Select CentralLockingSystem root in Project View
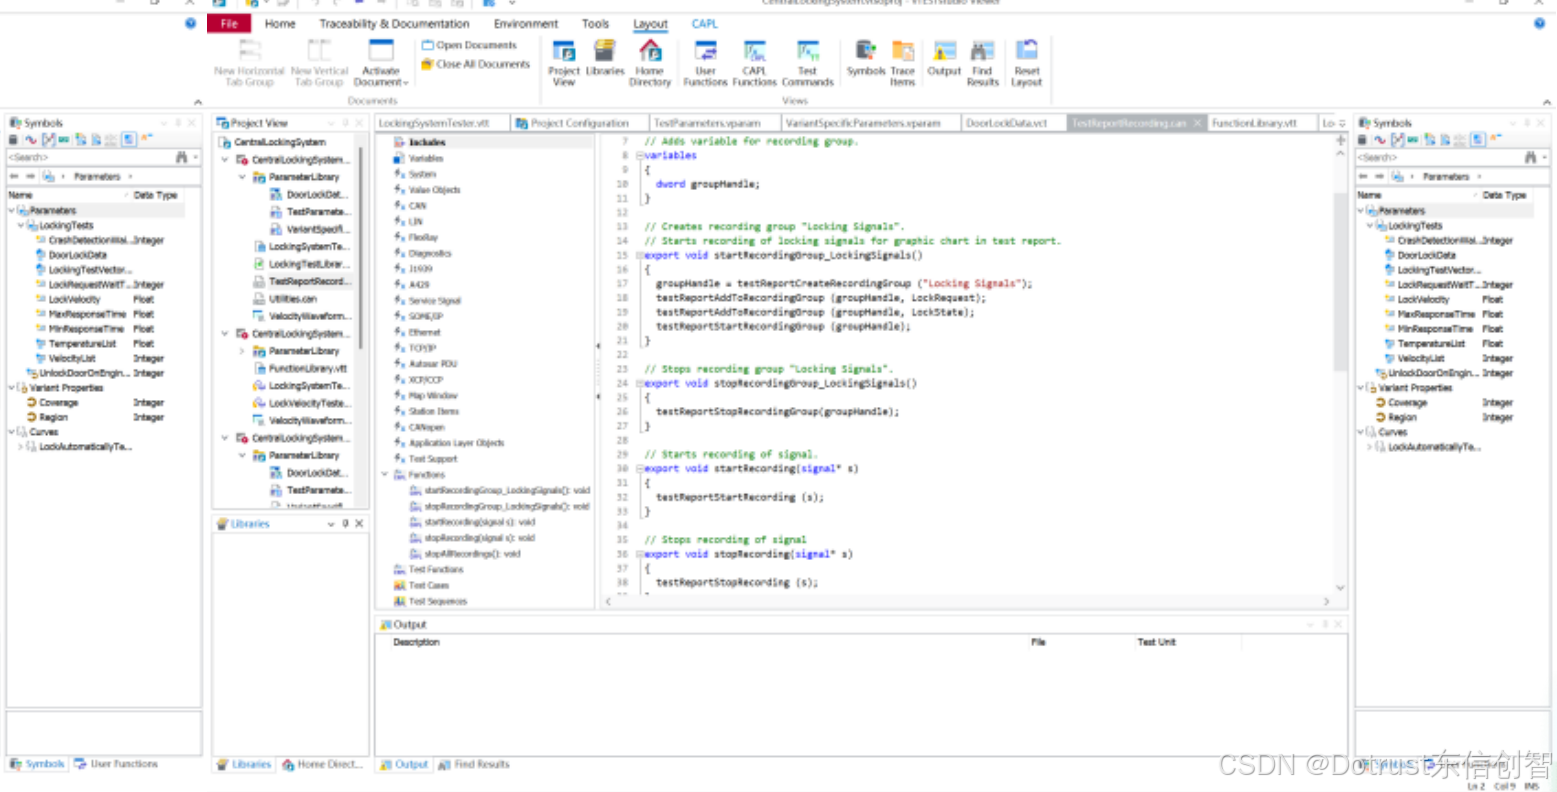This screenshot has width=1557, height=792. [x=279, y=142]
